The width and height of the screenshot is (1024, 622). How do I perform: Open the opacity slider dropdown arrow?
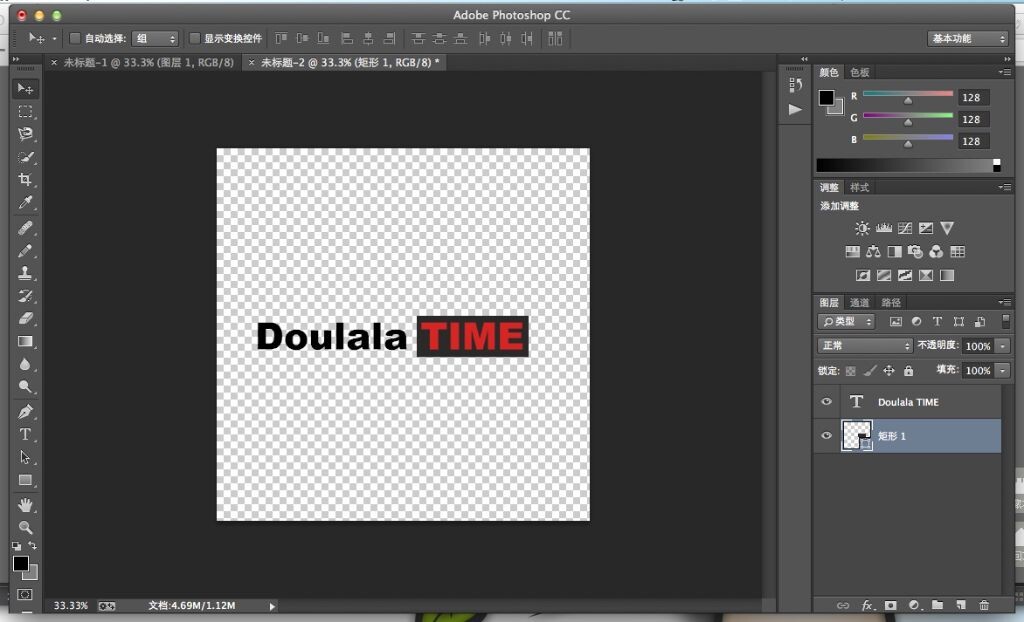[x=1002, y=346]
